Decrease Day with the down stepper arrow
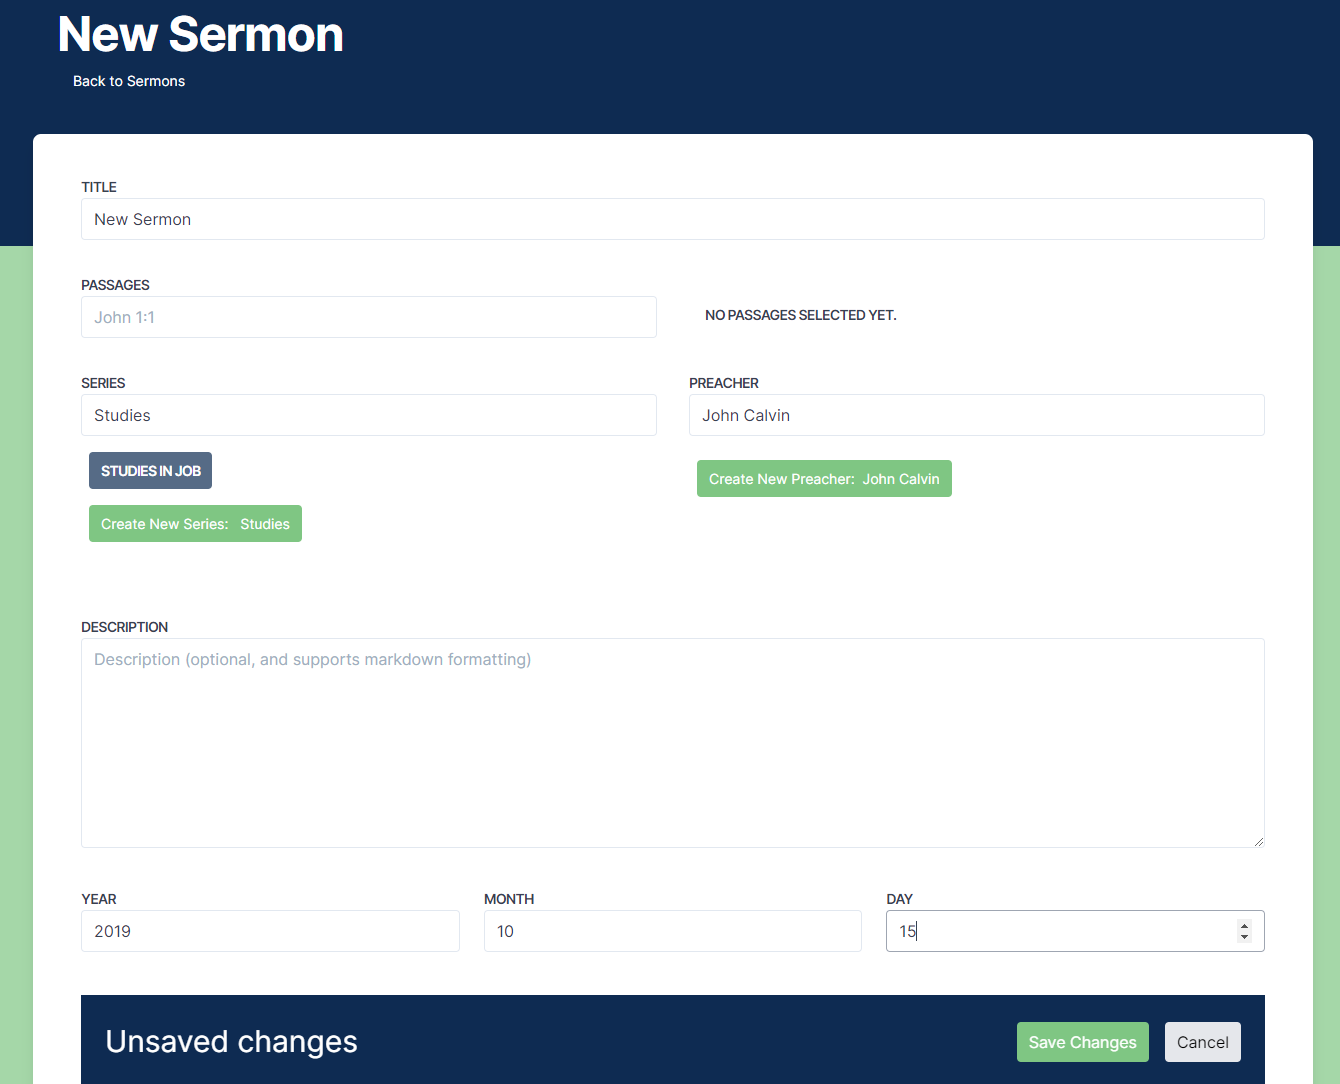Screen dimensions: 1340x1084 (1244, 937)
